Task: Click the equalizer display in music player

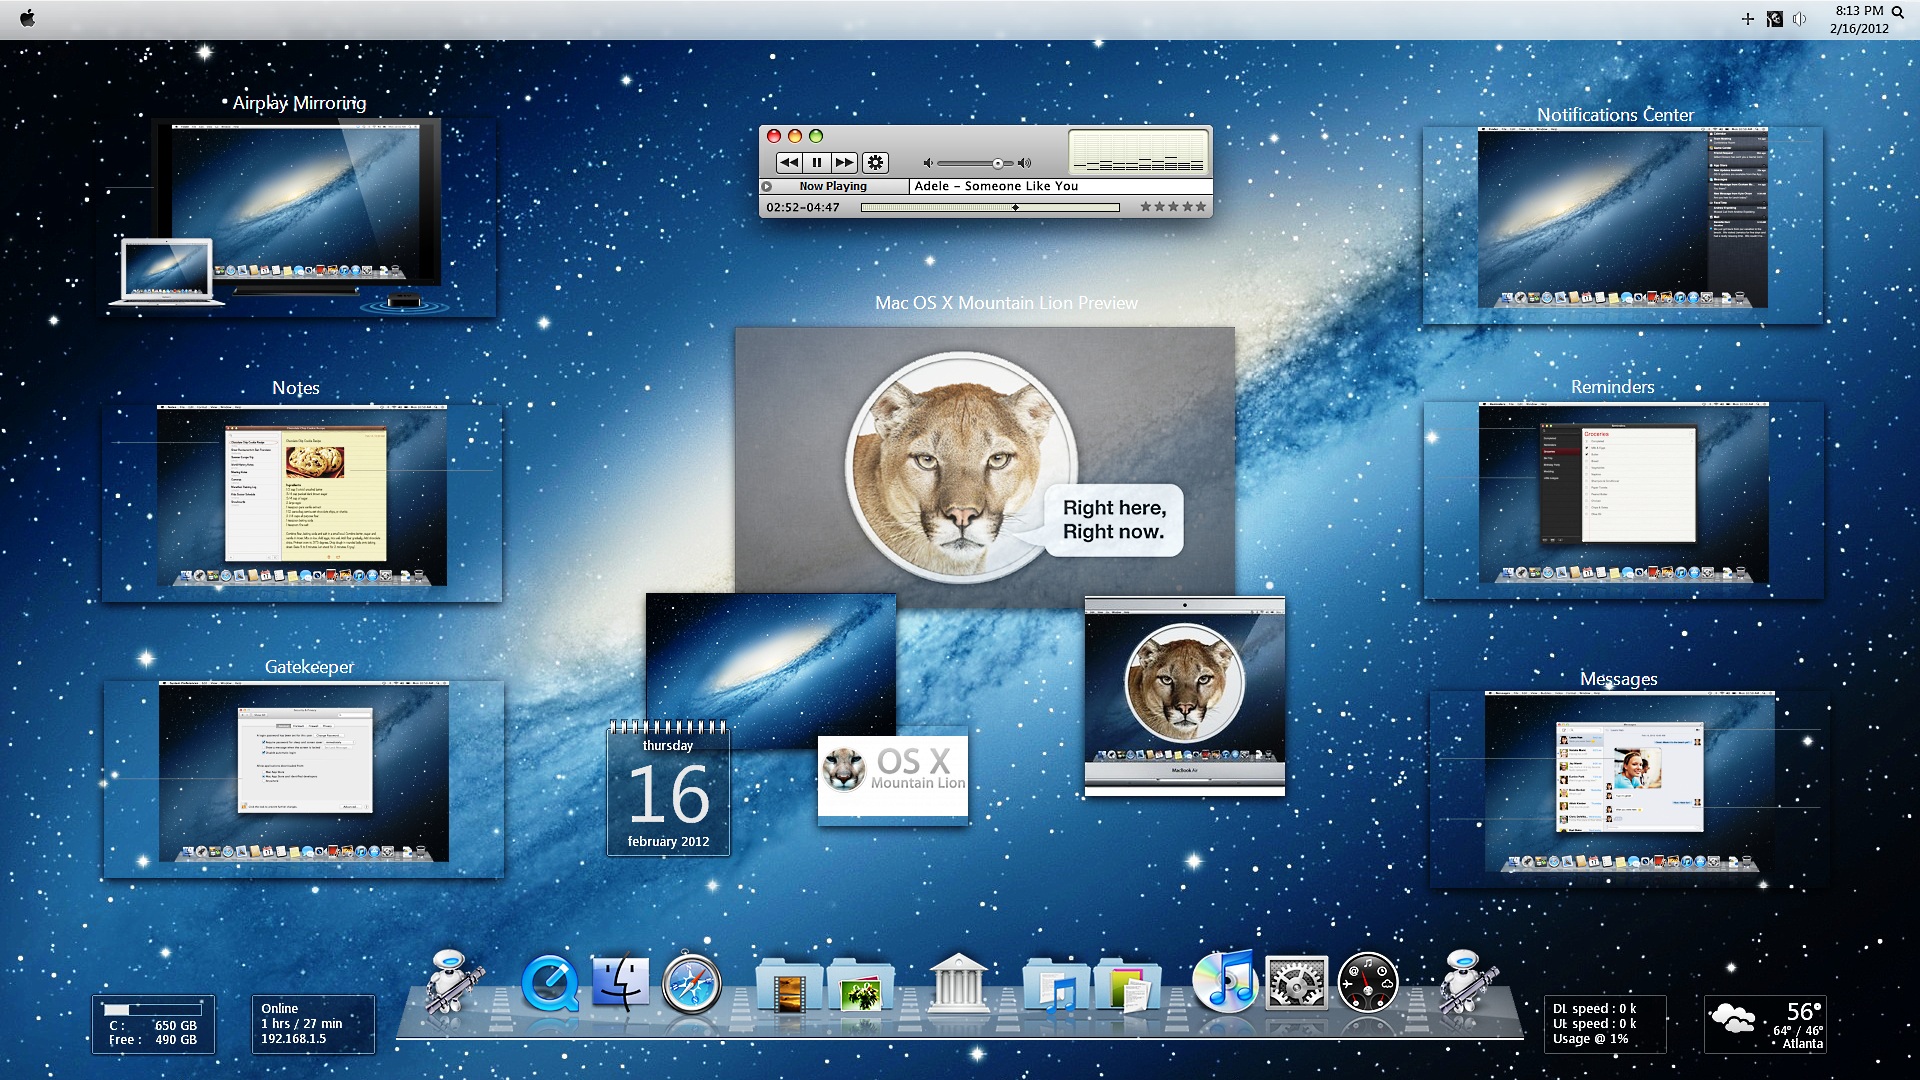Action: click(x=1138, y=152)
